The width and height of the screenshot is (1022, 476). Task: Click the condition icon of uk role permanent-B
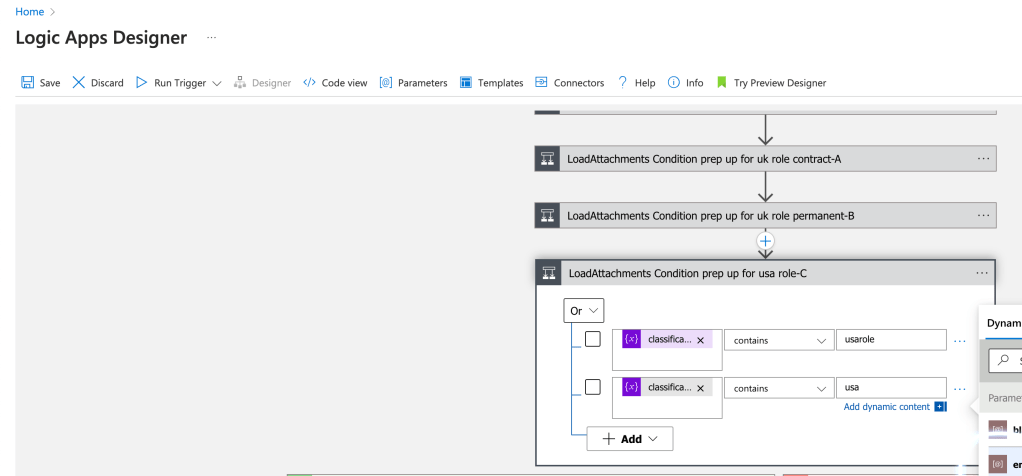(548, 215)
